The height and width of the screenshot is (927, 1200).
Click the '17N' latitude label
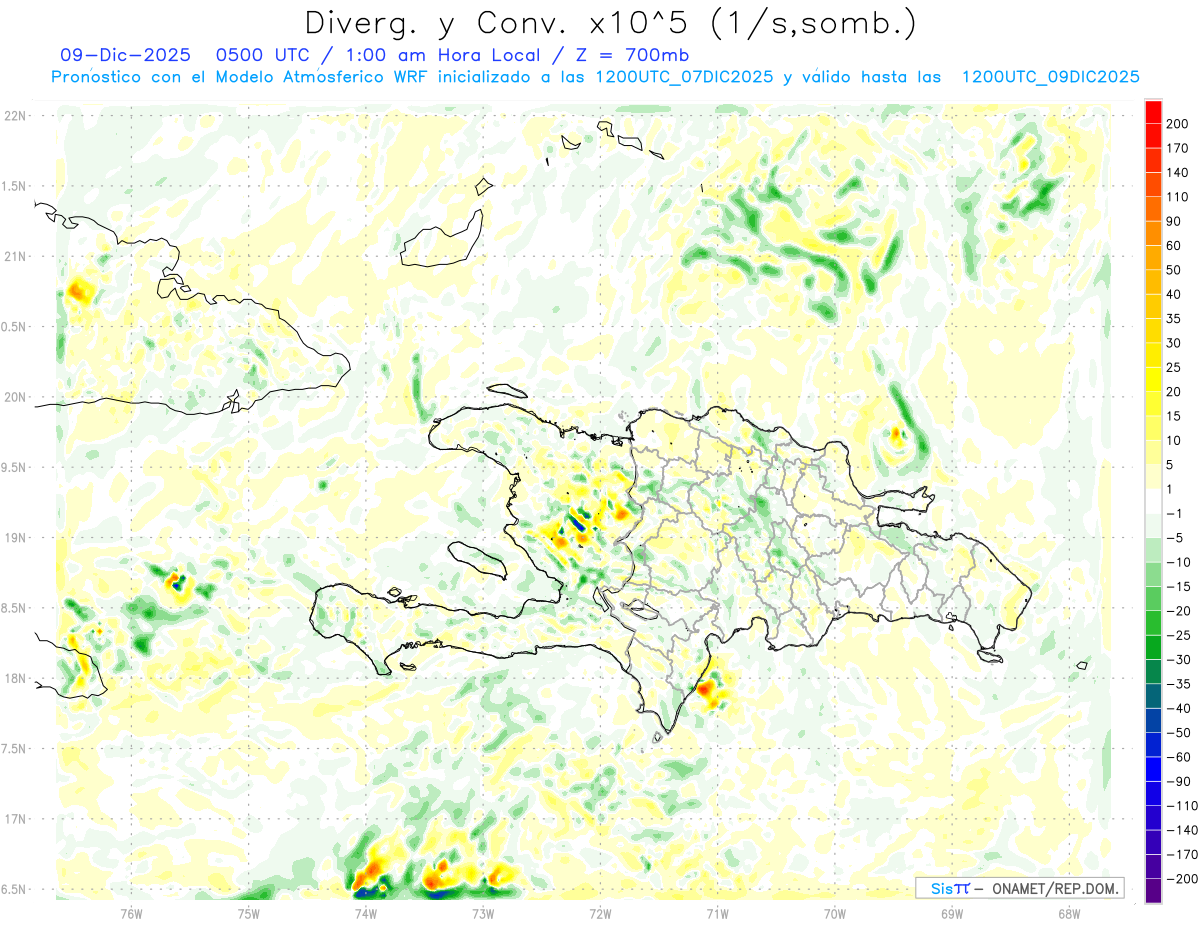[15, 819]
